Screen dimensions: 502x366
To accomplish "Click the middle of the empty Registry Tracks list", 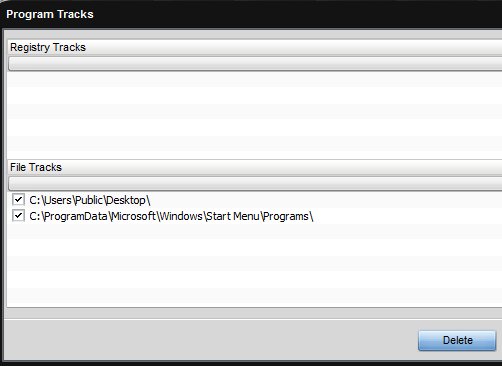I will point(255,113).
